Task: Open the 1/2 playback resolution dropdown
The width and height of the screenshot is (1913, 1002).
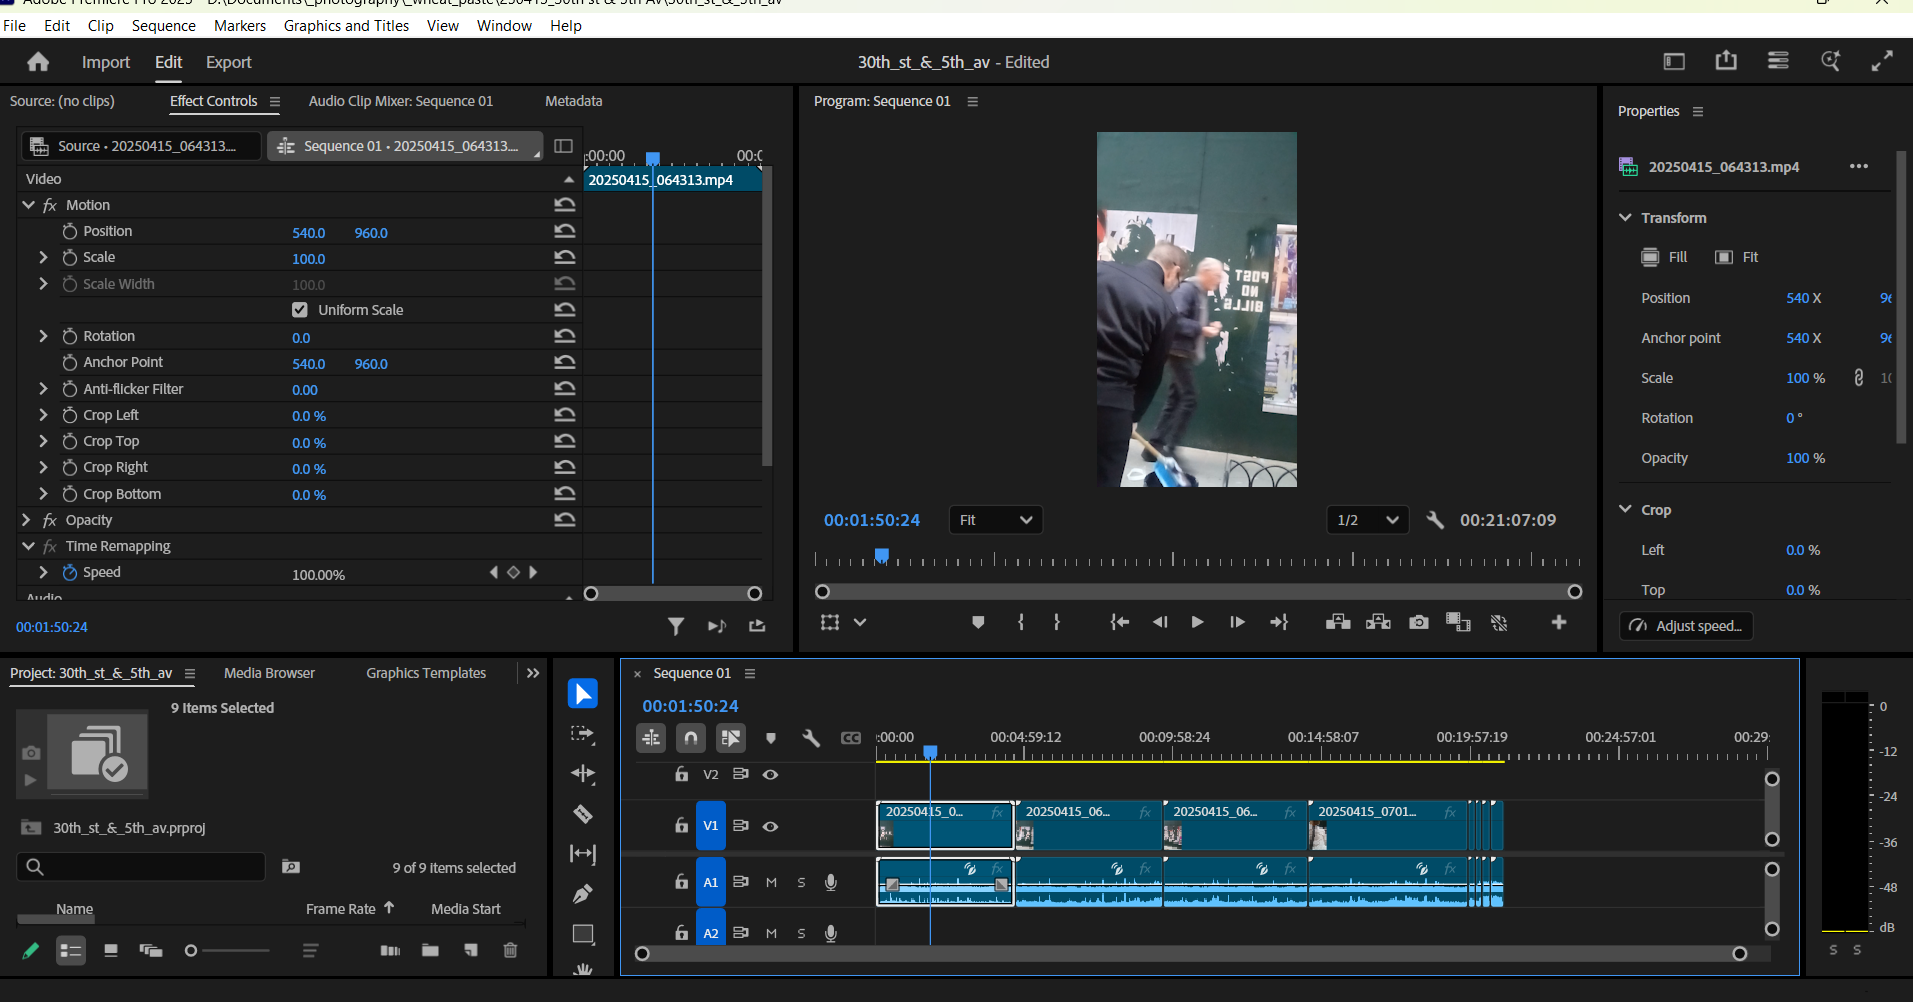Action: click(1366, 519)
